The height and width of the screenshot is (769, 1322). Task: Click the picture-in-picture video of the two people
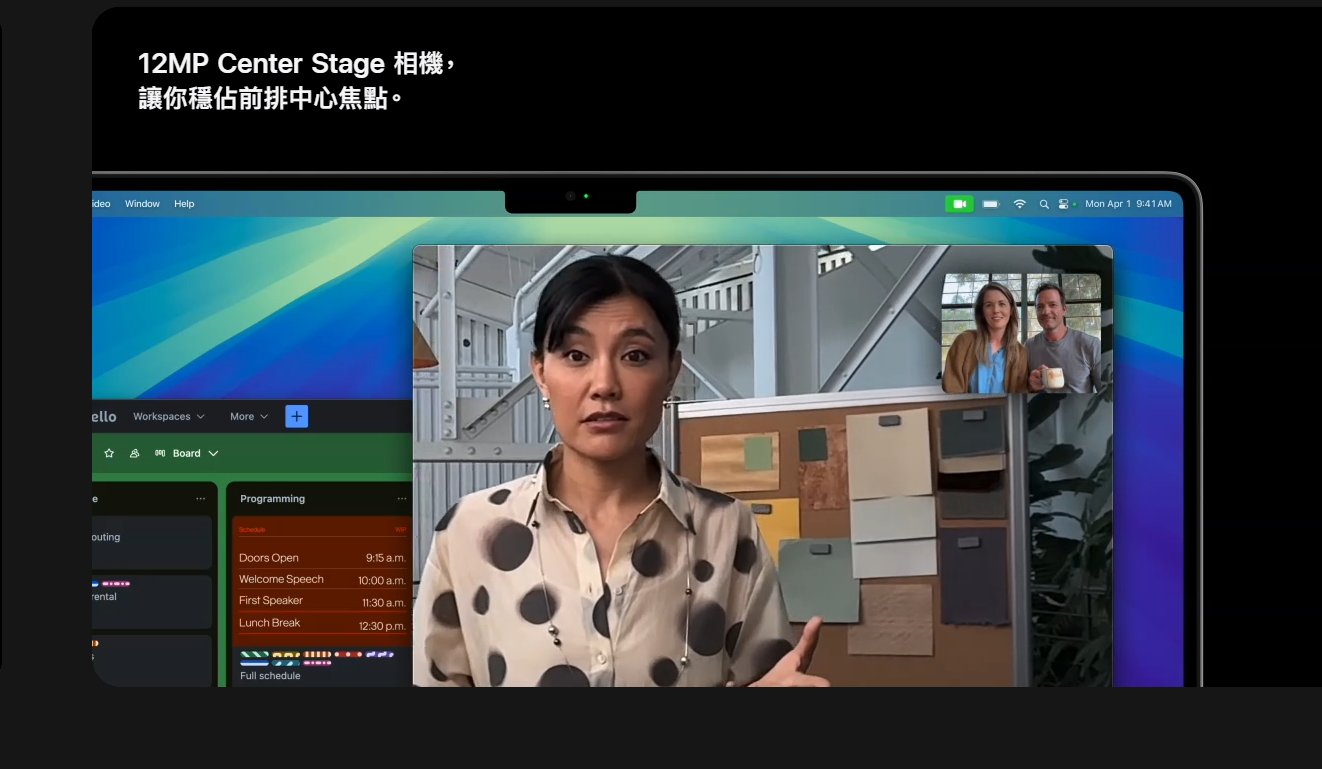[x=1021, y=333]
